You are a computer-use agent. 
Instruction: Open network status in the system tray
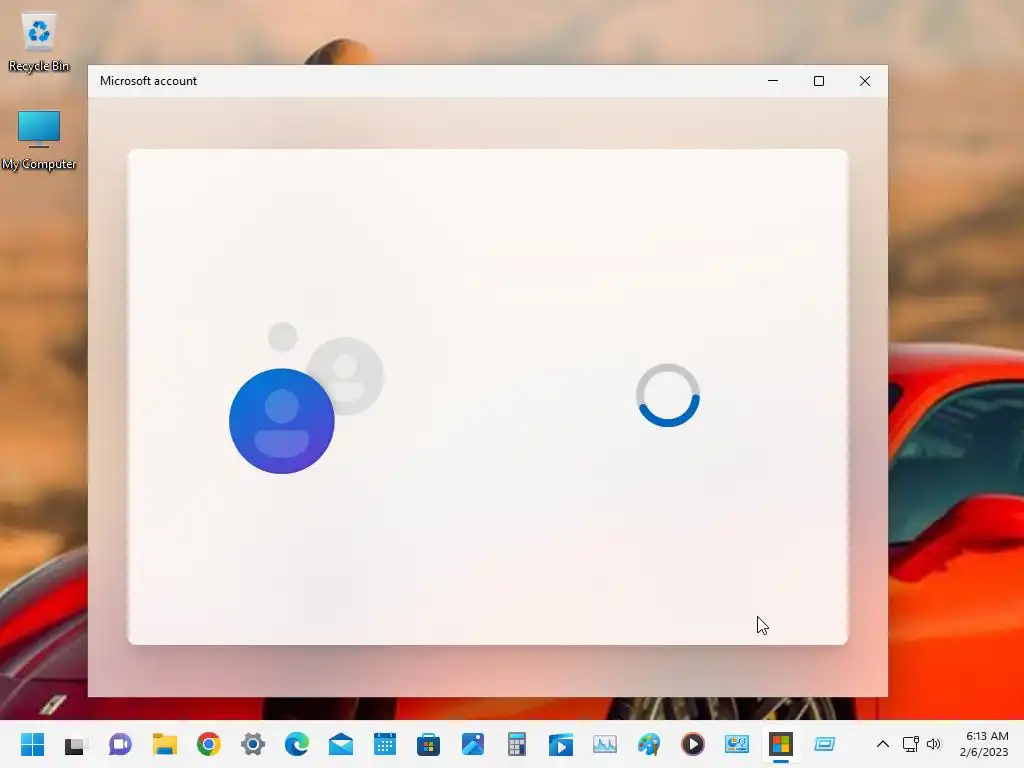click(x=910, y=744)
